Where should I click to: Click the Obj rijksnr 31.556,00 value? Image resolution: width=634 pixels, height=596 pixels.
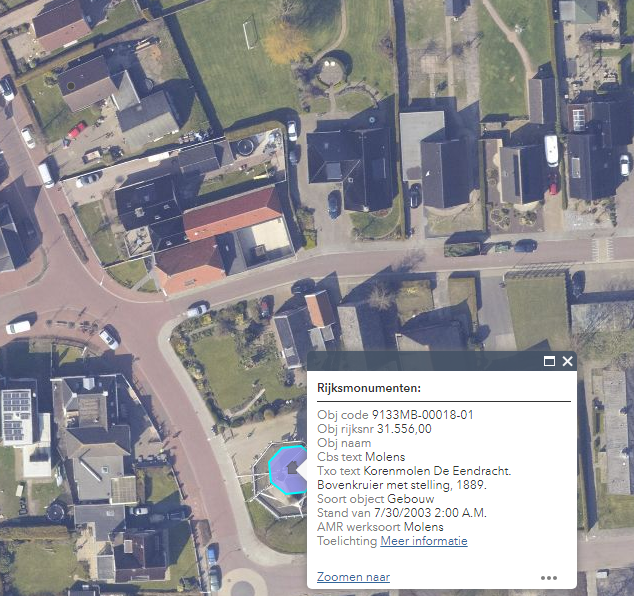(x=404, y=429)
